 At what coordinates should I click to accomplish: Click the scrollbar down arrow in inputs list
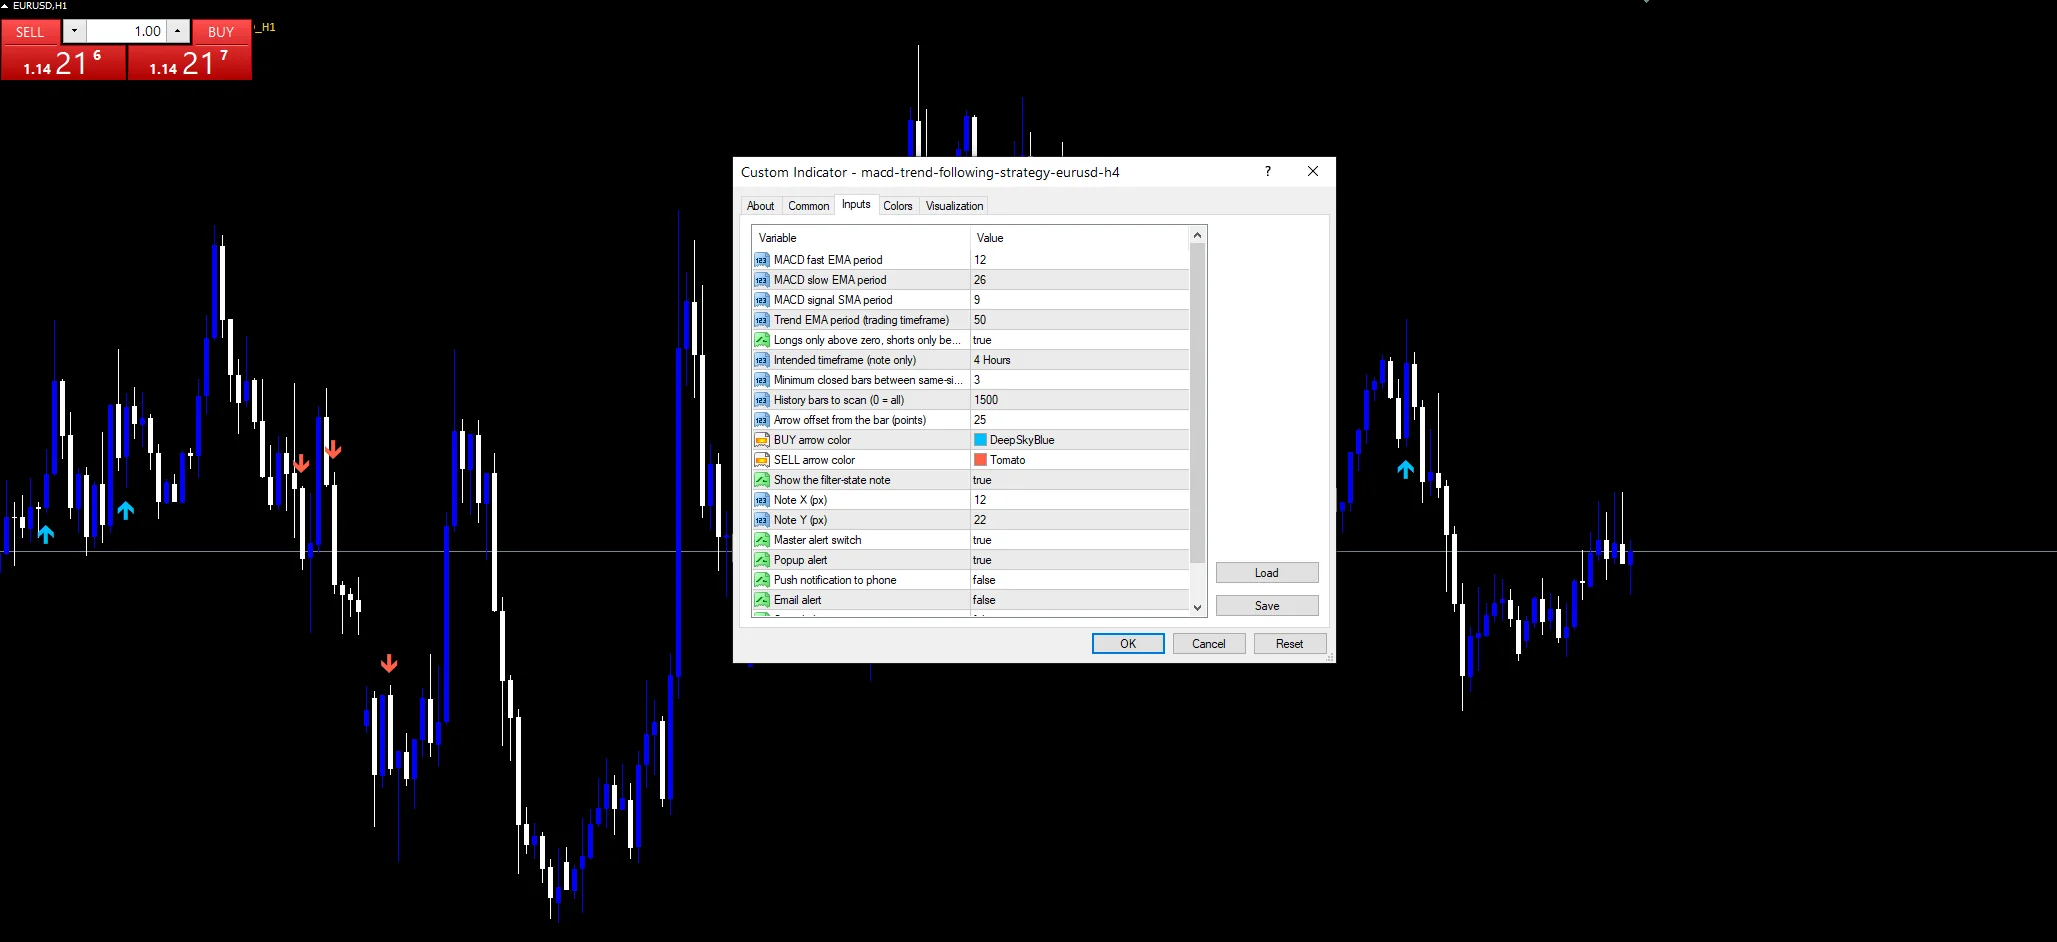coord(1198,607)
